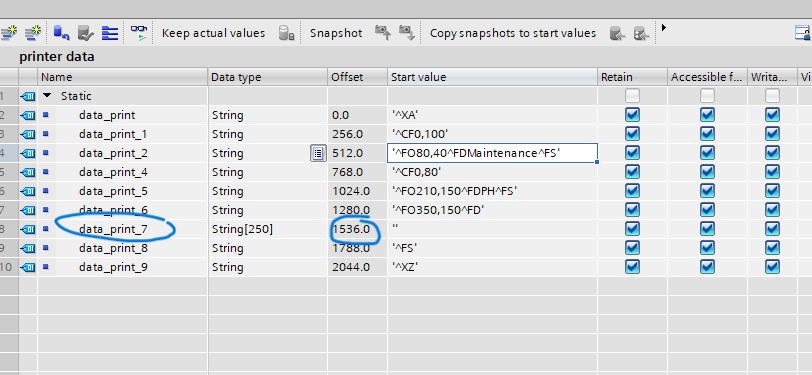Click the Writa... column header
812x375 pixels.
coord(772,77)
